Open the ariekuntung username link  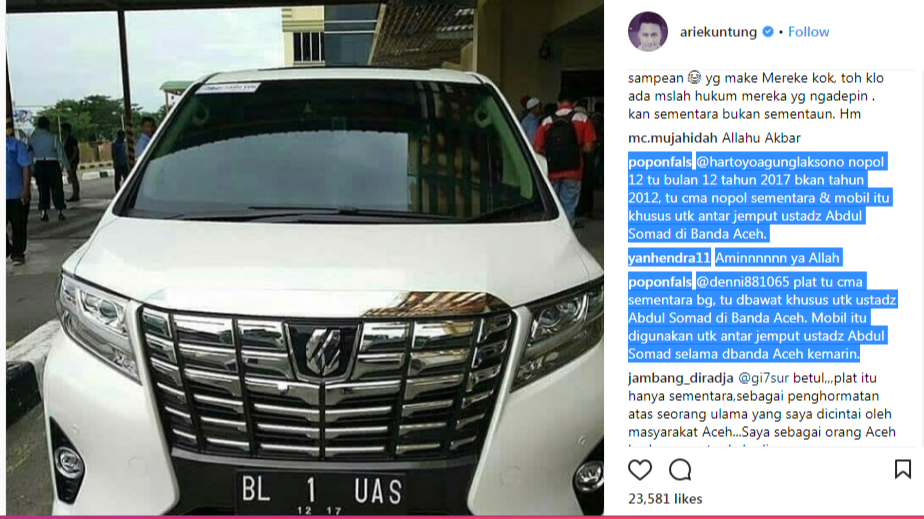pos(718,32)
